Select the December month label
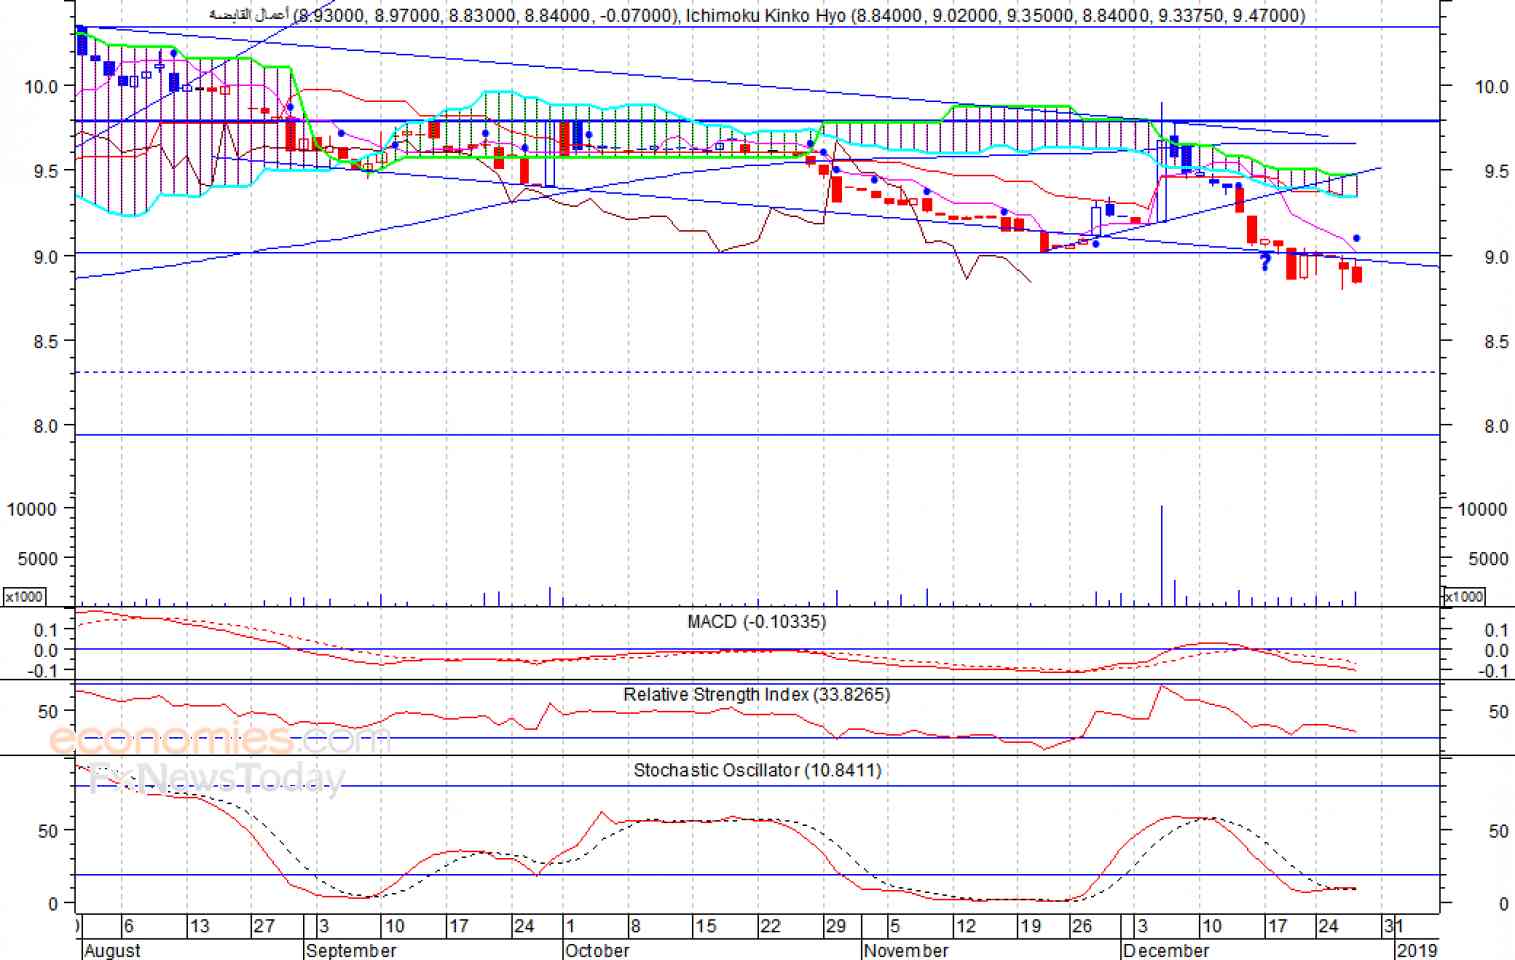Image resolution: width=1515 pixels, height=960 pixels. [1166, 950]
